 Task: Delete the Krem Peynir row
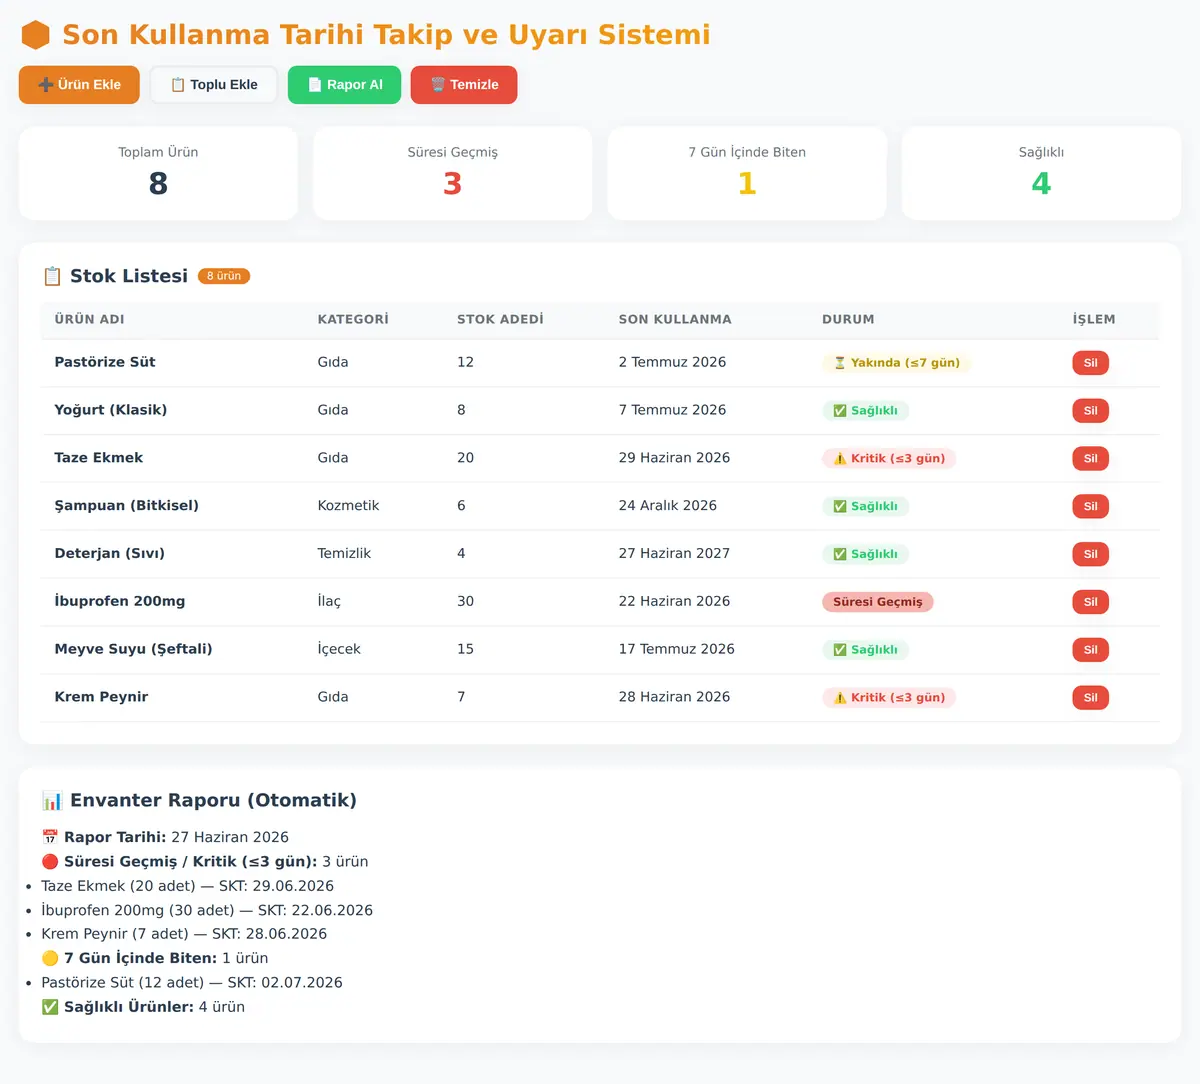tap(1090, 698)
